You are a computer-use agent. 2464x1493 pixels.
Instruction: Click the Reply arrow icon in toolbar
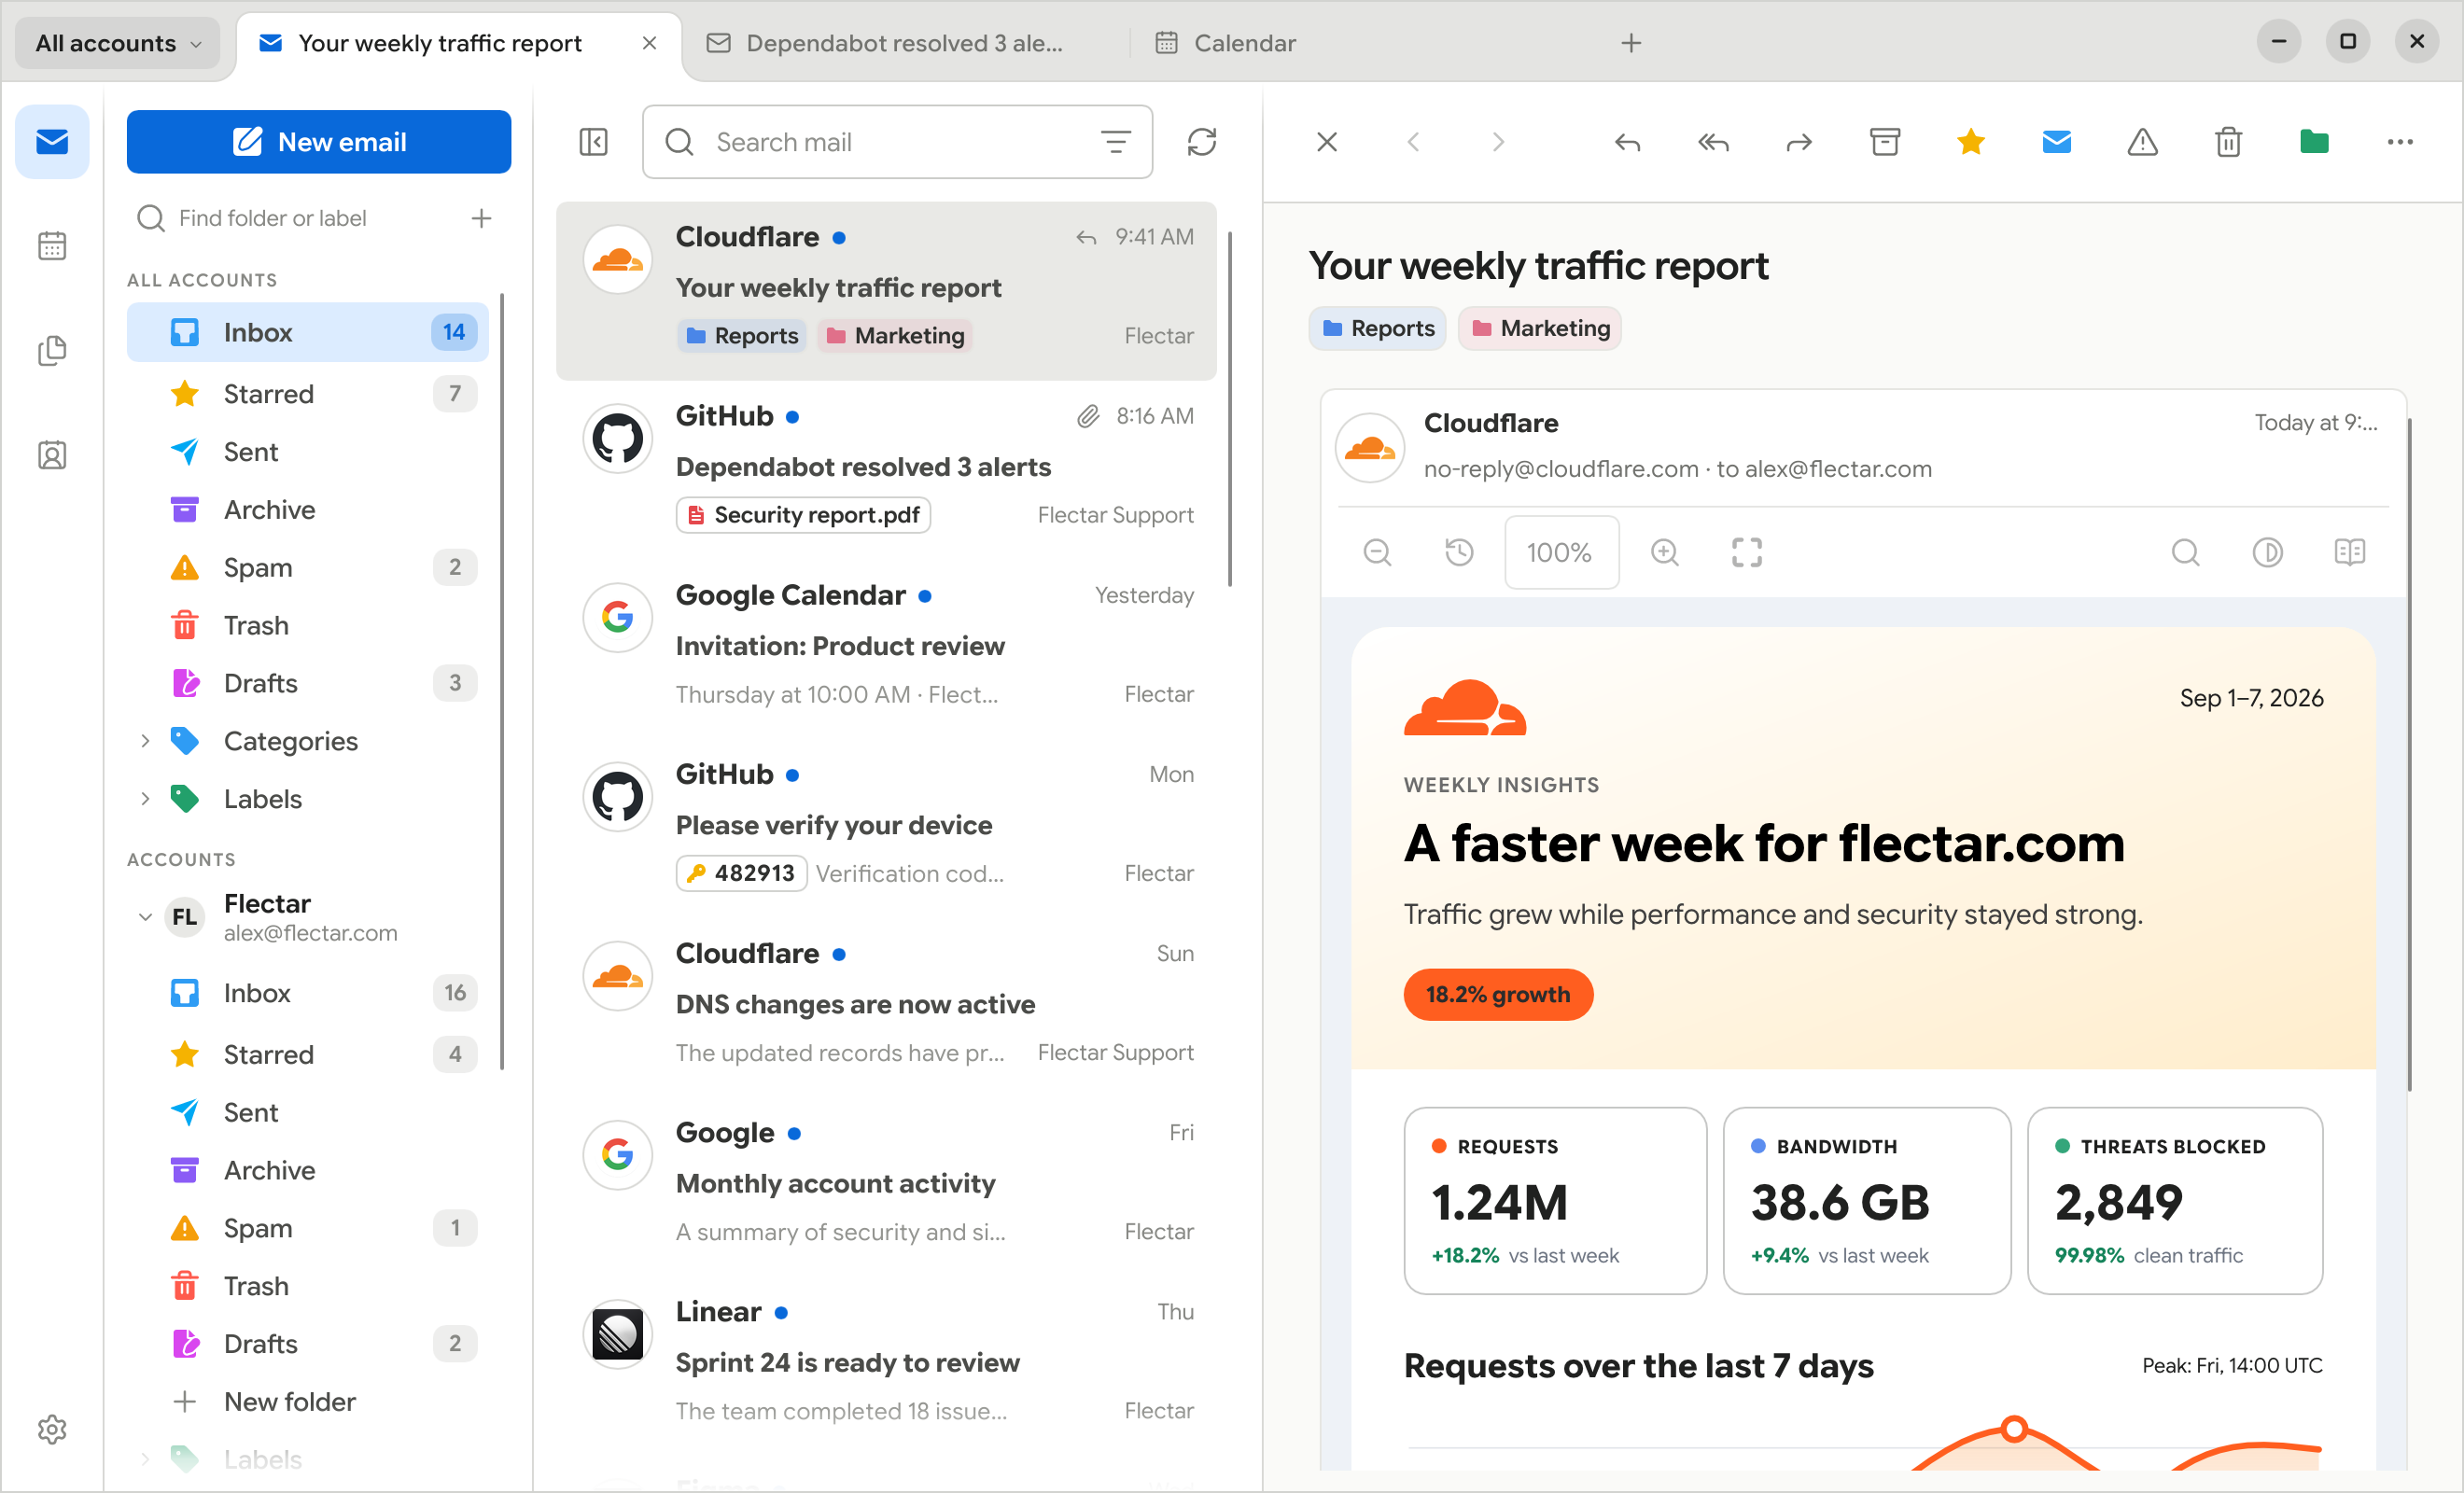point(1627,142)
